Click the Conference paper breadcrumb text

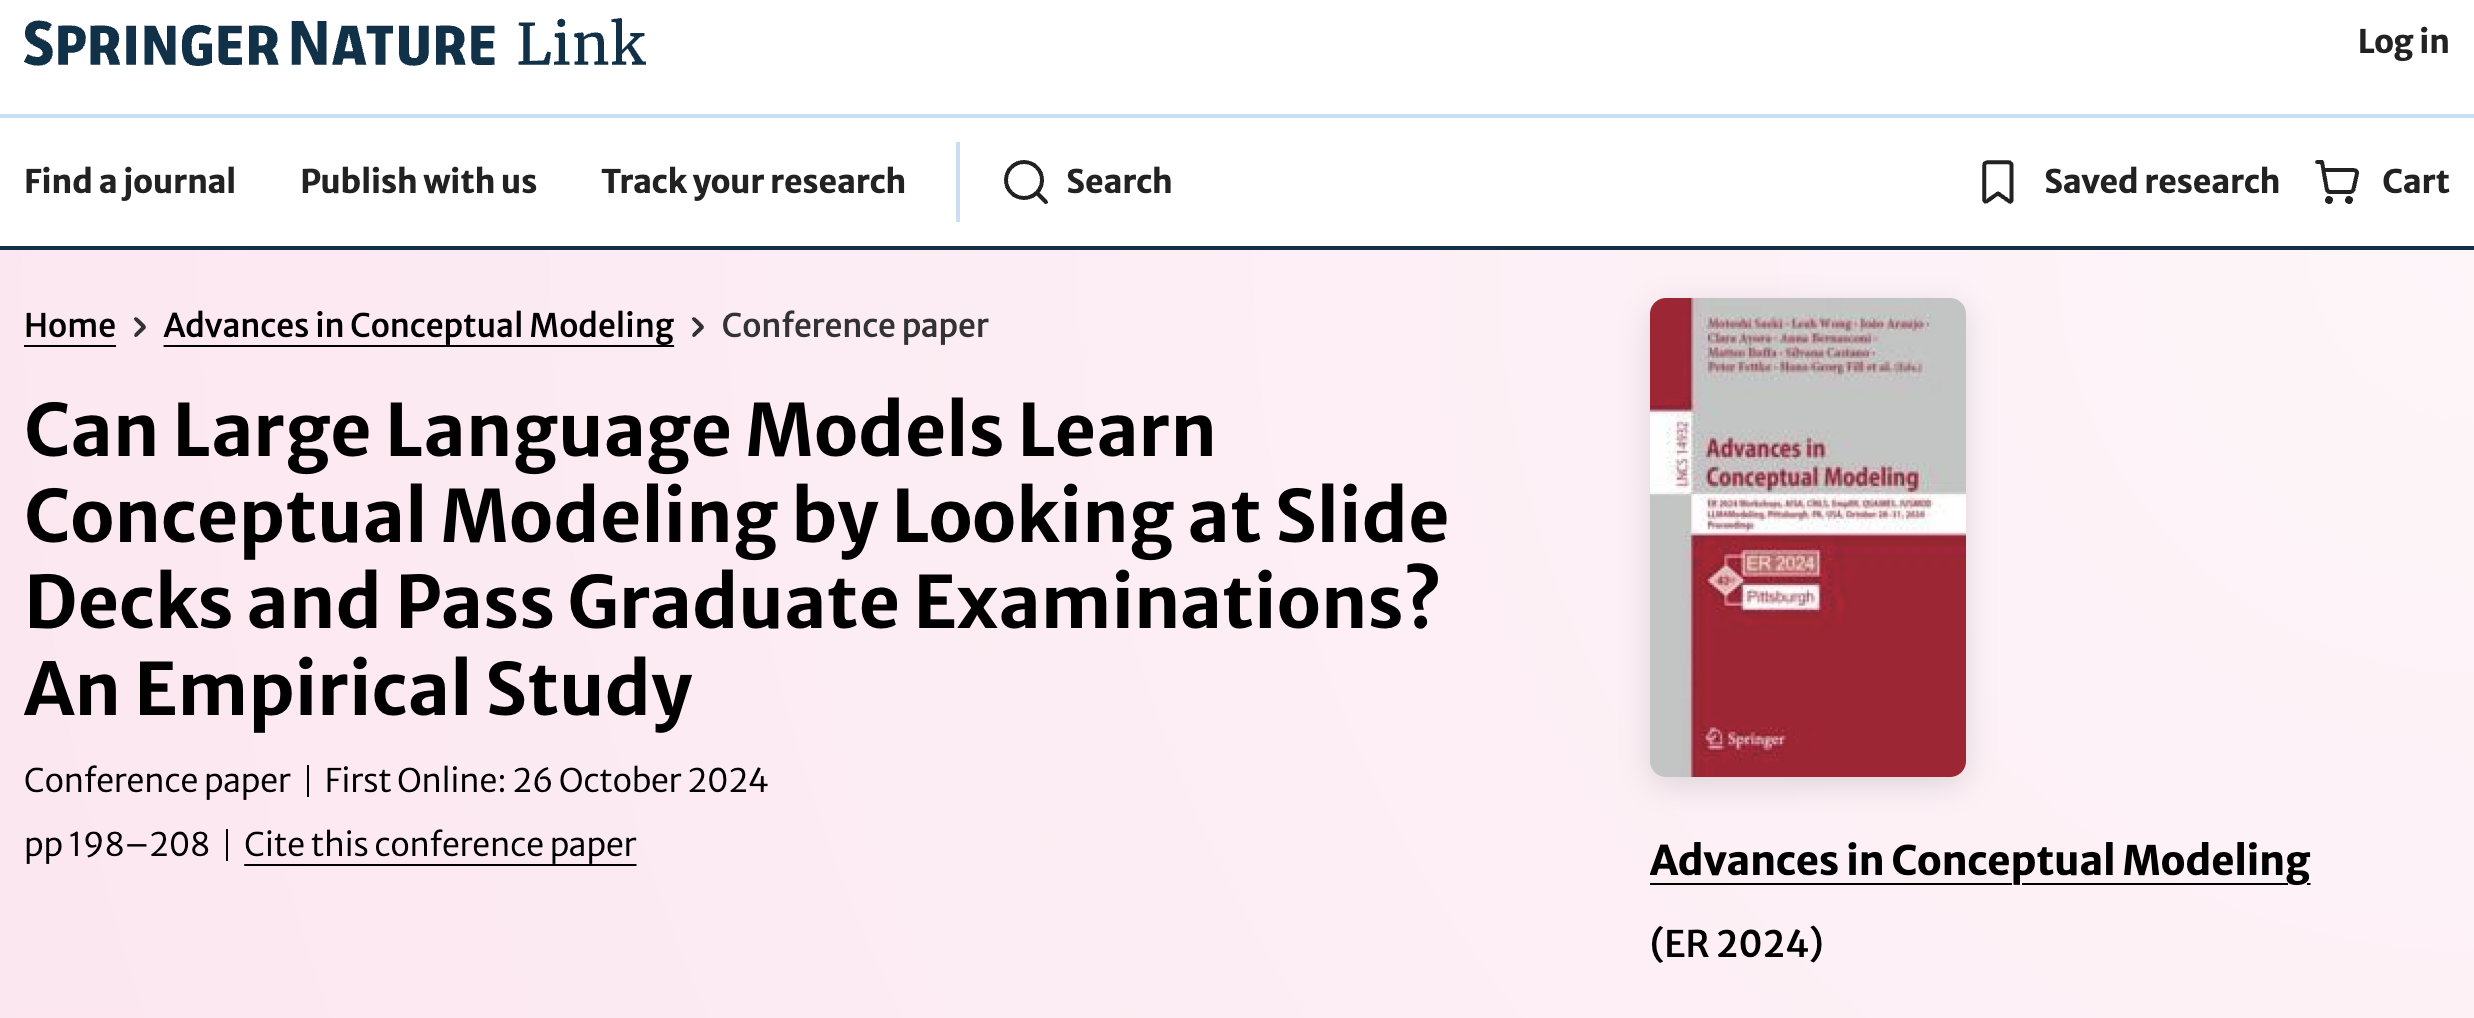(854, 325)
